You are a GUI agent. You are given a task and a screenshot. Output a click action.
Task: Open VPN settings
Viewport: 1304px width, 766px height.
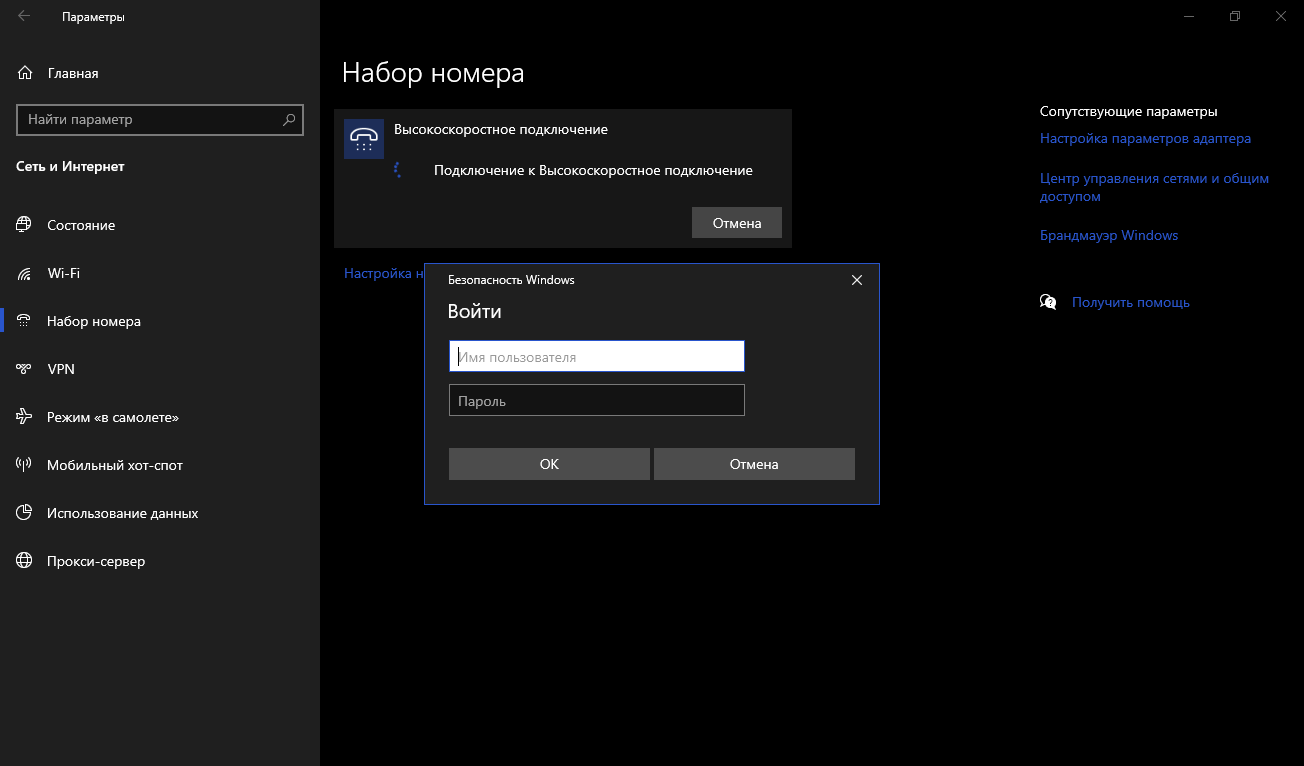pyautogui.click(x=160, y=369)
